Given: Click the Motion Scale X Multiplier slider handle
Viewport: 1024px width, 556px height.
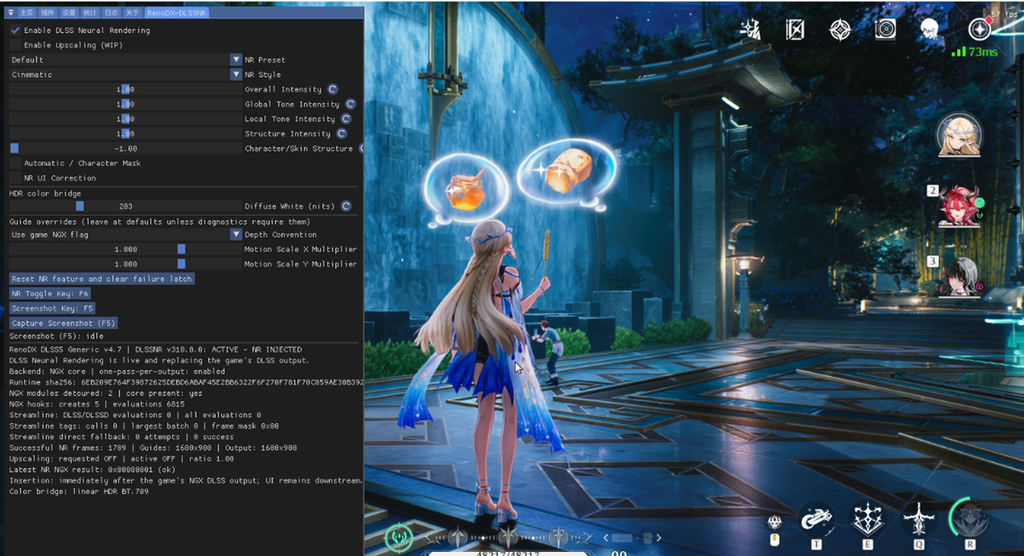Looking at the screenshot, I should click(x=182, y=249).
